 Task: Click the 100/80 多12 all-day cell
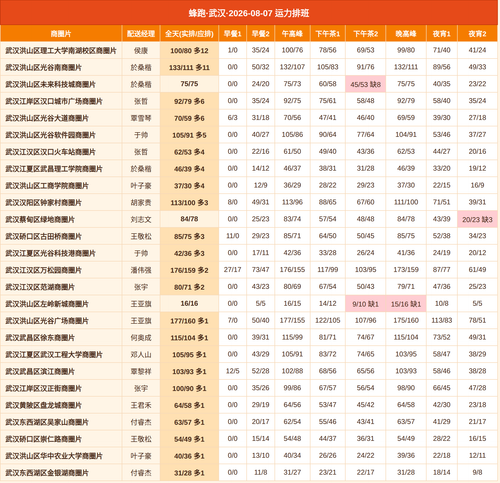tap(189, 51)
